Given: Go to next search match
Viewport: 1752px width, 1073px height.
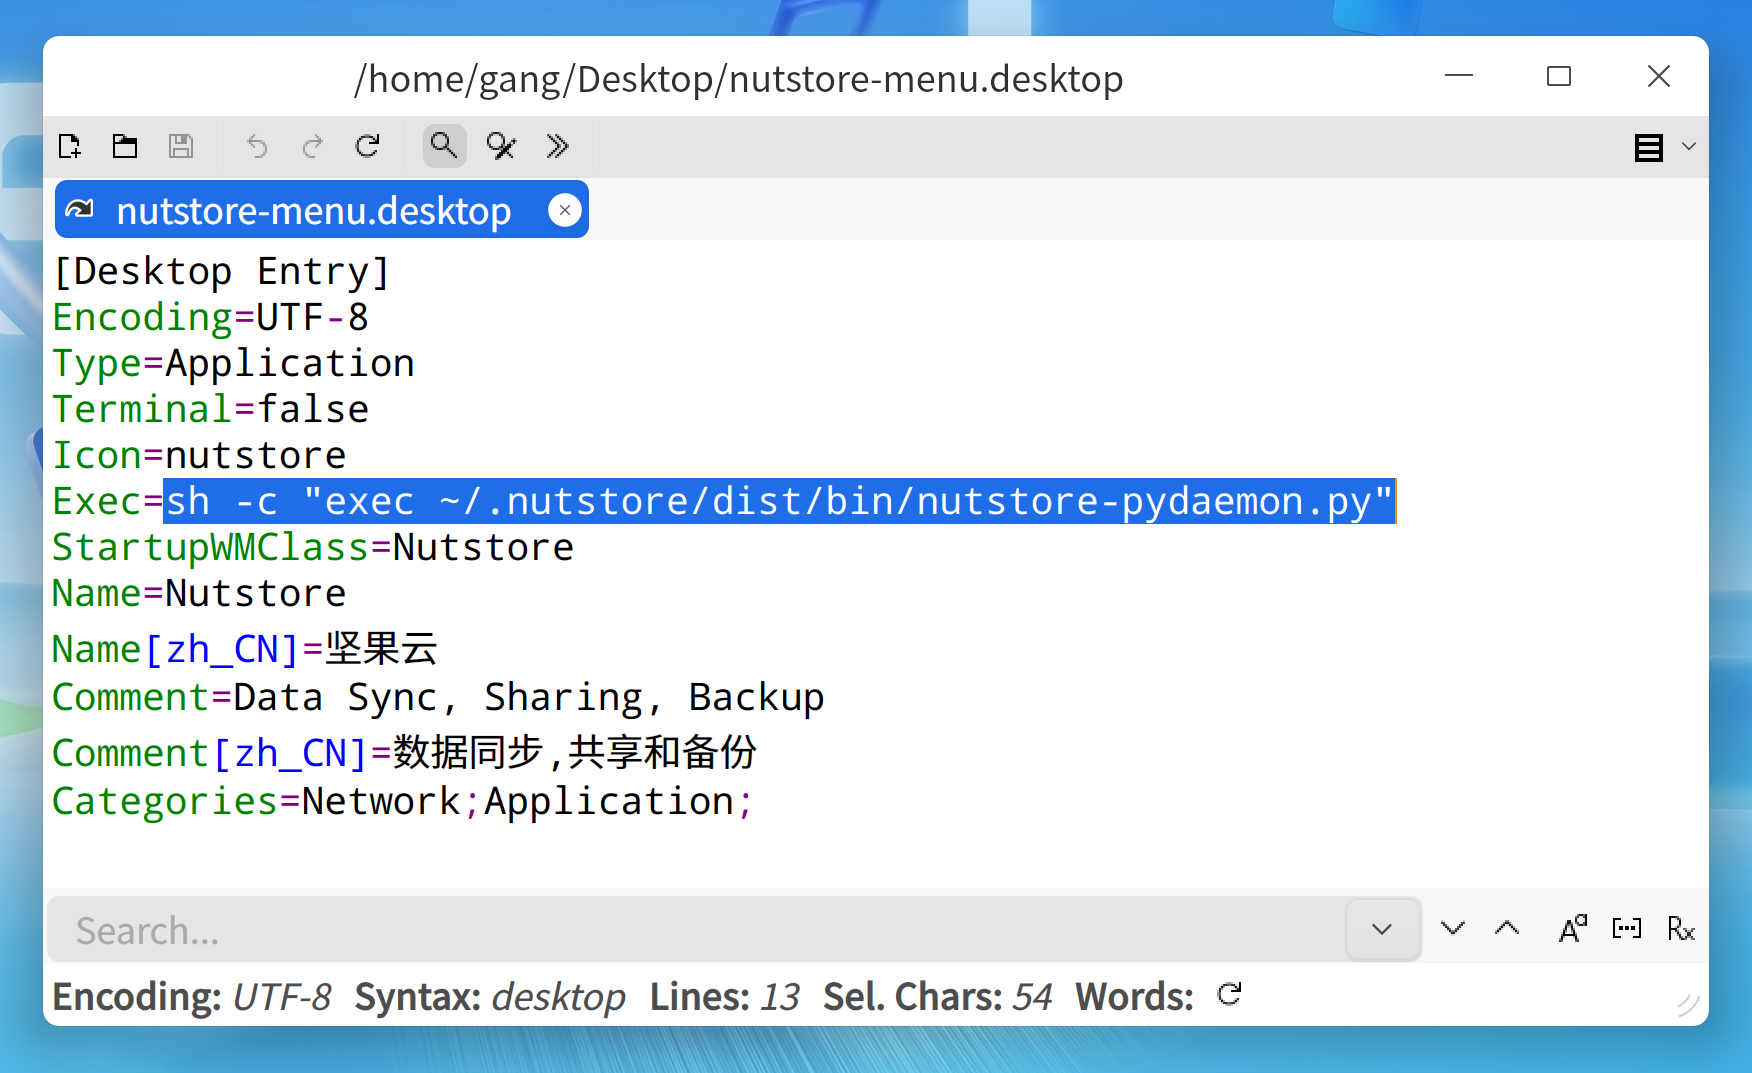Looking at the screenshot, I should point(1453,929).
